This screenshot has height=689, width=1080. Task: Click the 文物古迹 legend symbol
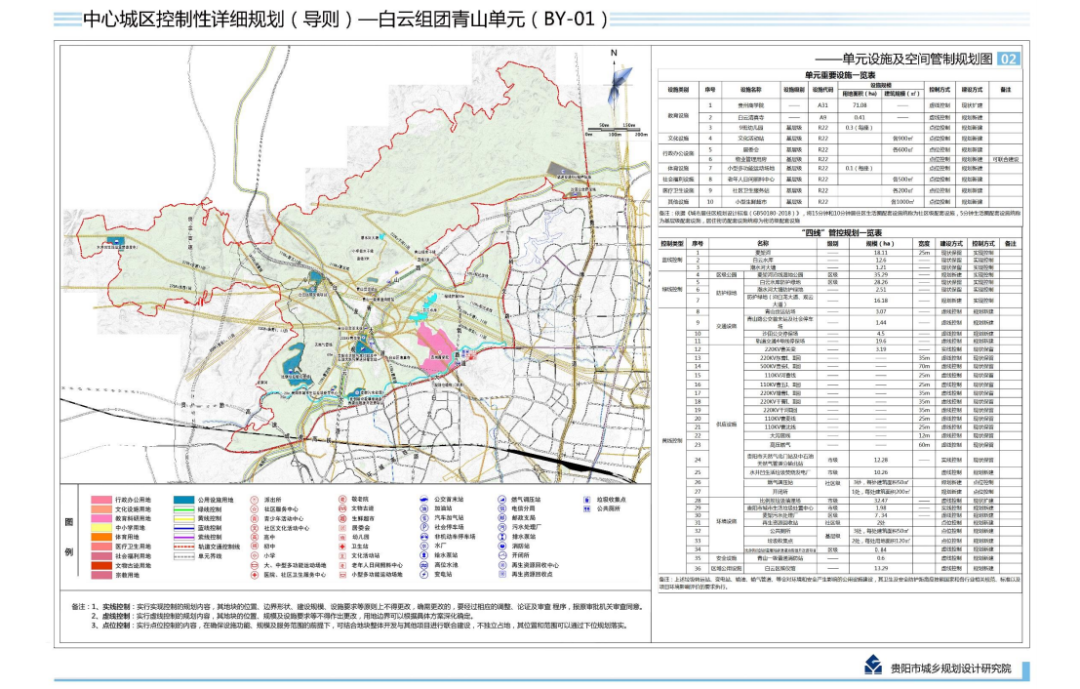pos(342,508)
